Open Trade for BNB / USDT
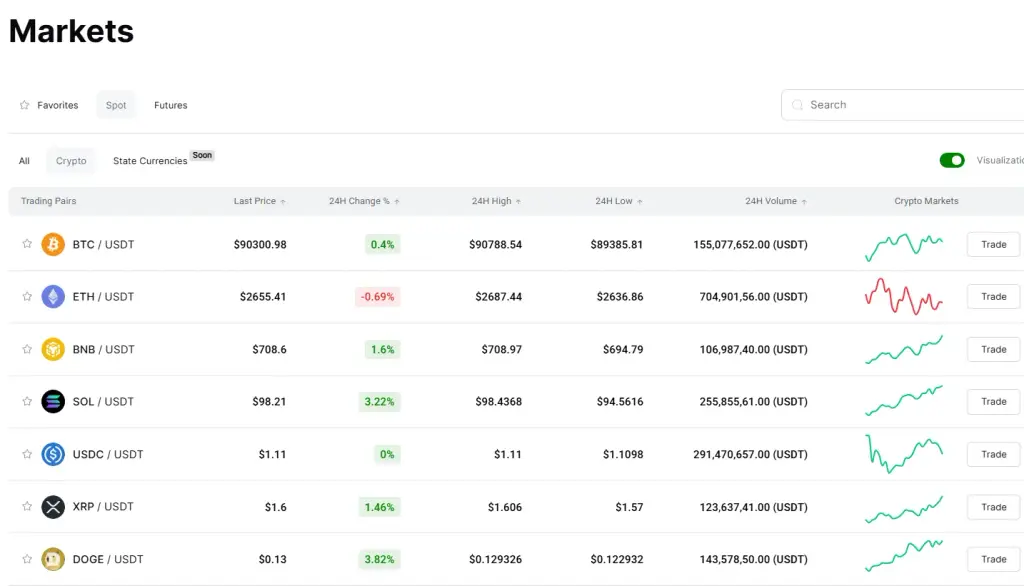Viewport: 1024px width, 586px height. tap(993, 350)
